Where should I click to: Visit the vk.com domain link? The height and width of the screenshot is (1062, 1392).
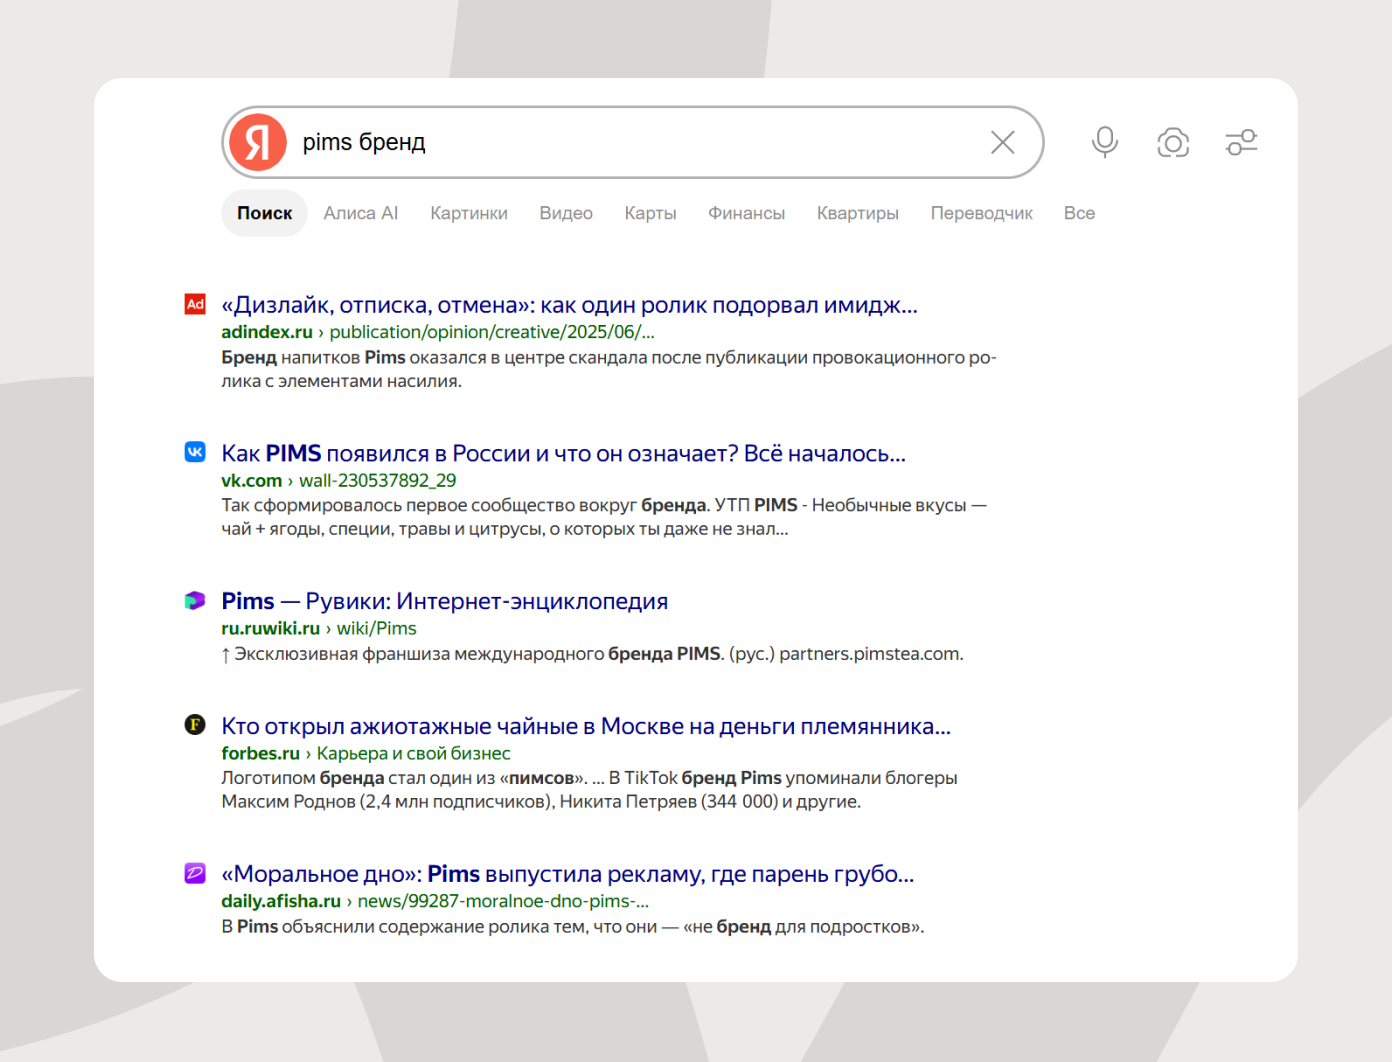click(x=251, y=481)
